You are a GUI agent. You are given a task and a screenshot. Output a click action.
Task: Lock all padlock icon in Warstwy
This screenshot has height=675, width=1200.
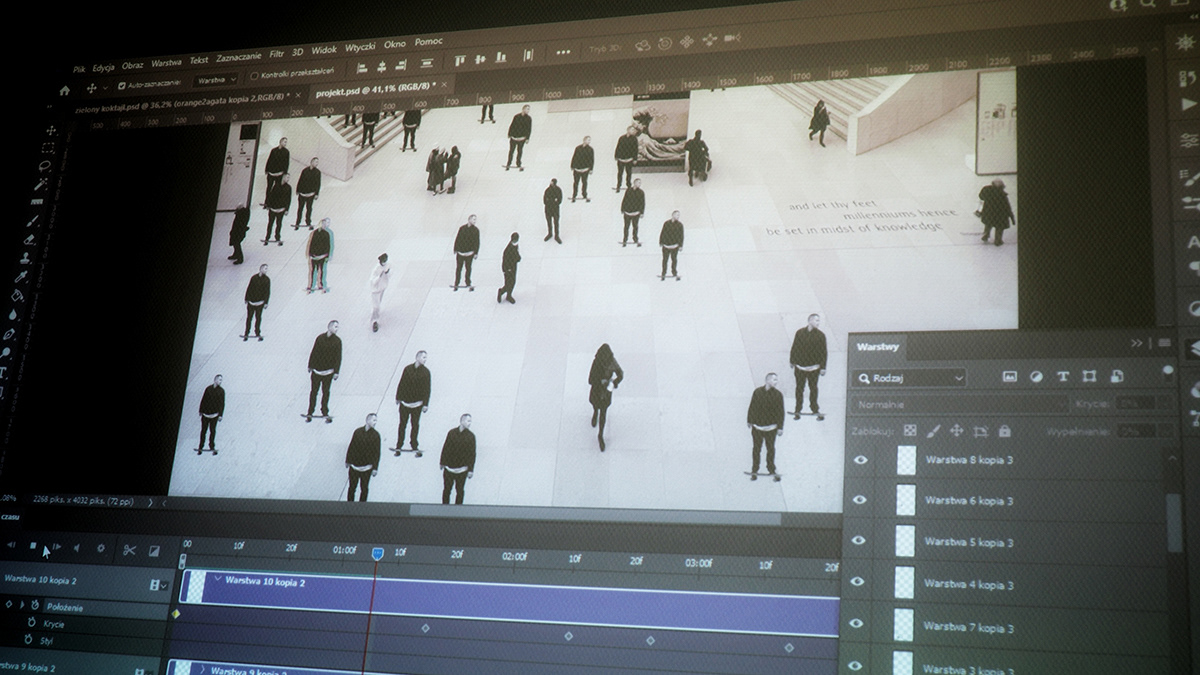pos(1004,431)
